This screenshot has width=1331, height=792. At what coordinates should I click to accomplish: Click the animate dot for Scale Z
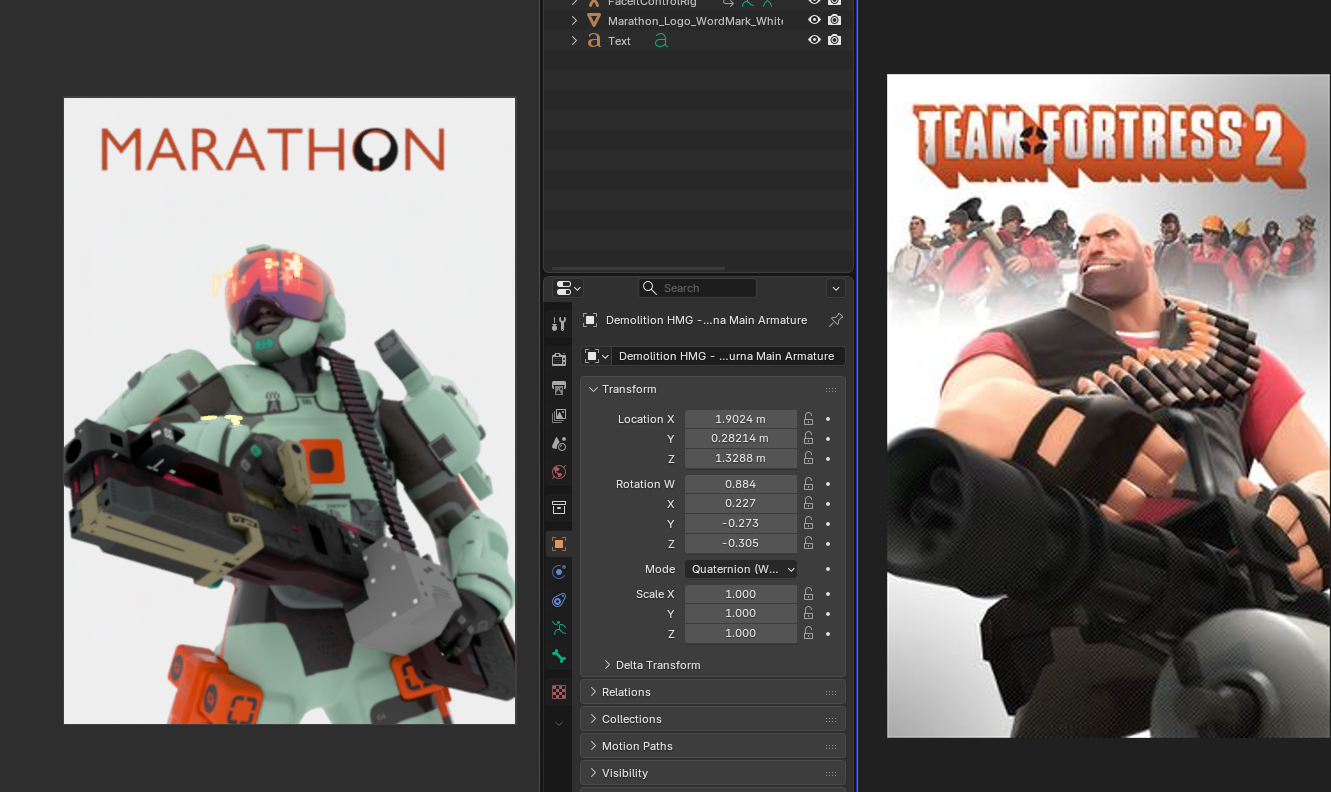(x=828, y=633)
